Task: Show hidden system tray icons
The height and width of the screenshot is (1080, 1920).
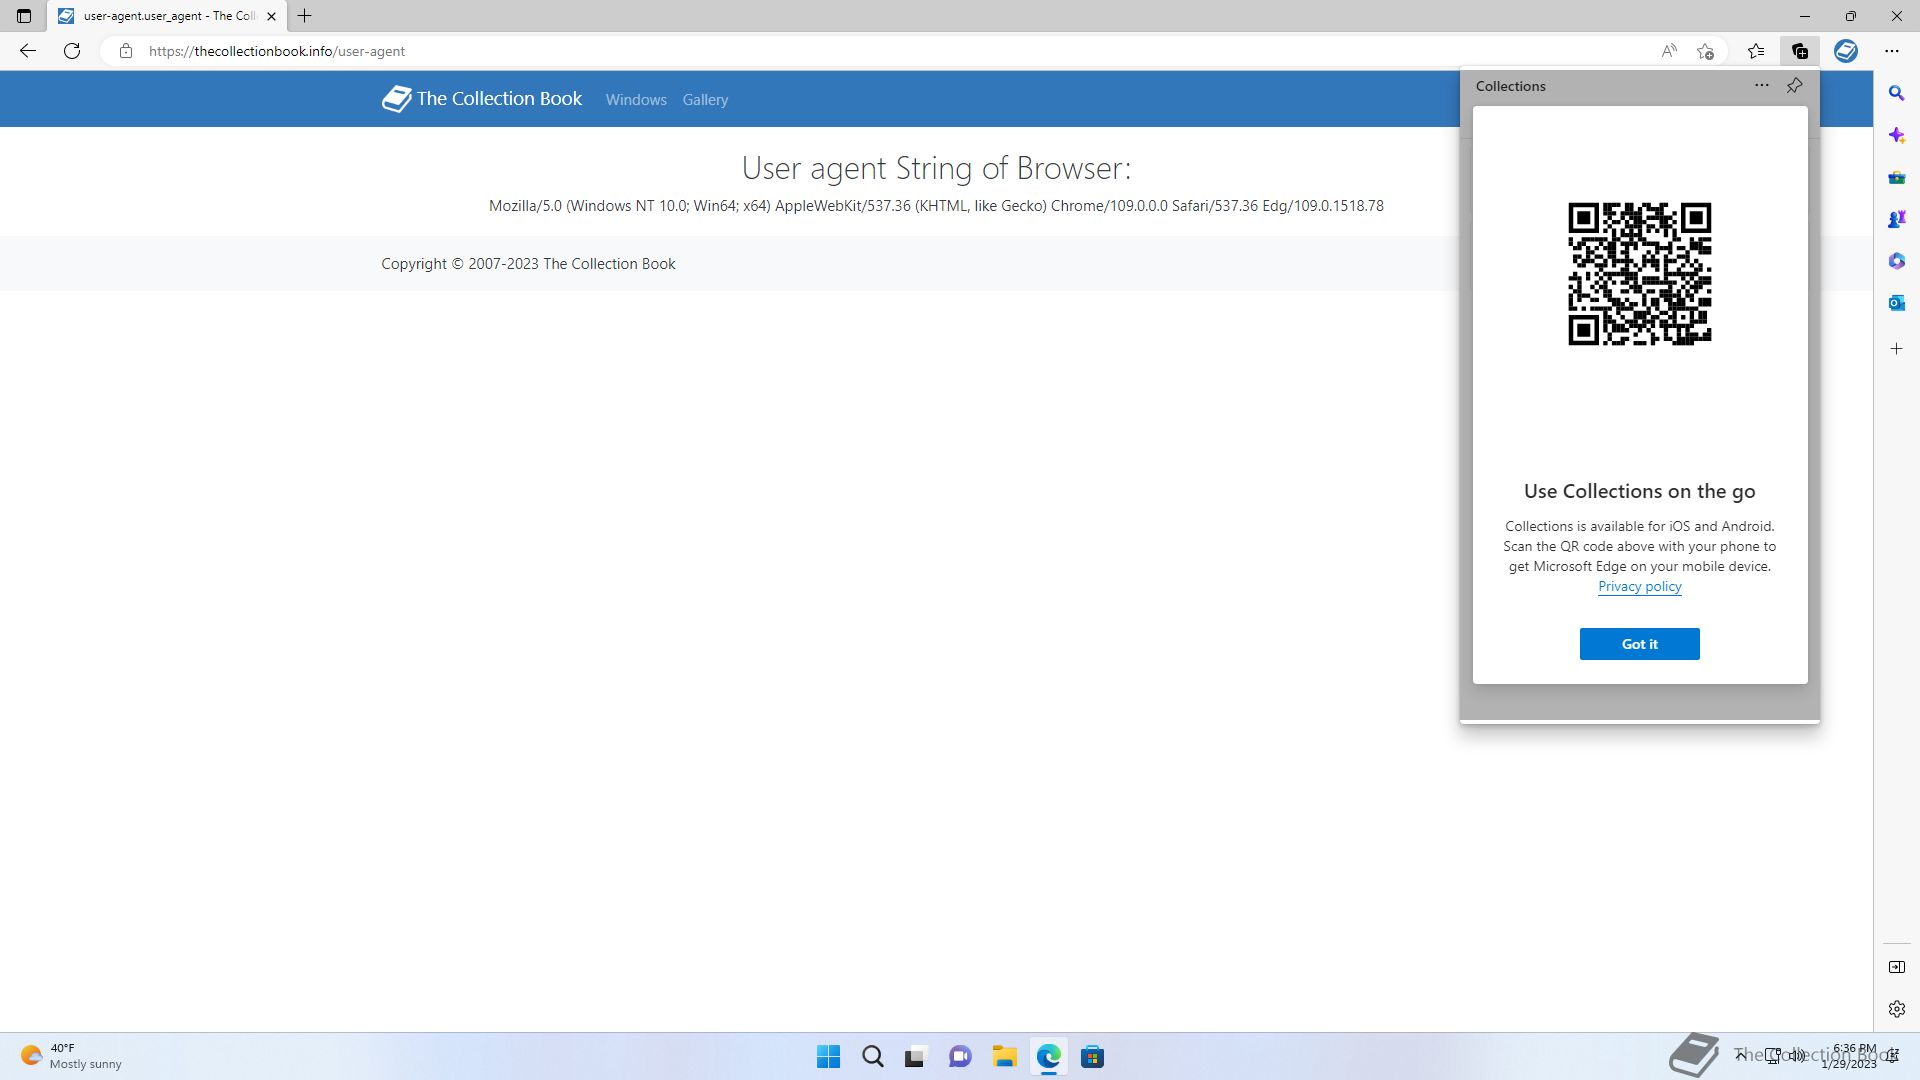Action: (1740, 1055)
